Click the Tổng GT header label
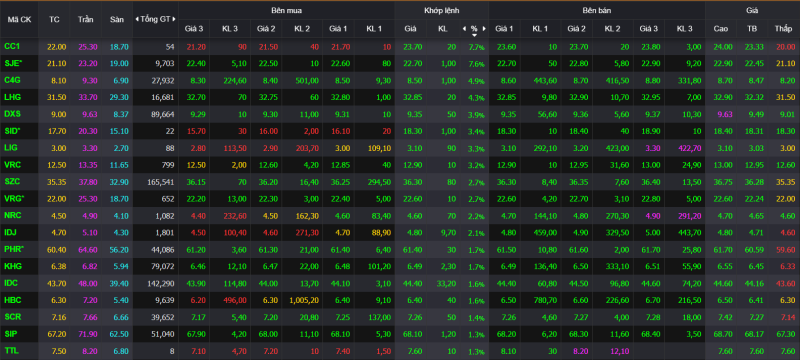Screen dimensions: 800x360 tap(156, 19)
